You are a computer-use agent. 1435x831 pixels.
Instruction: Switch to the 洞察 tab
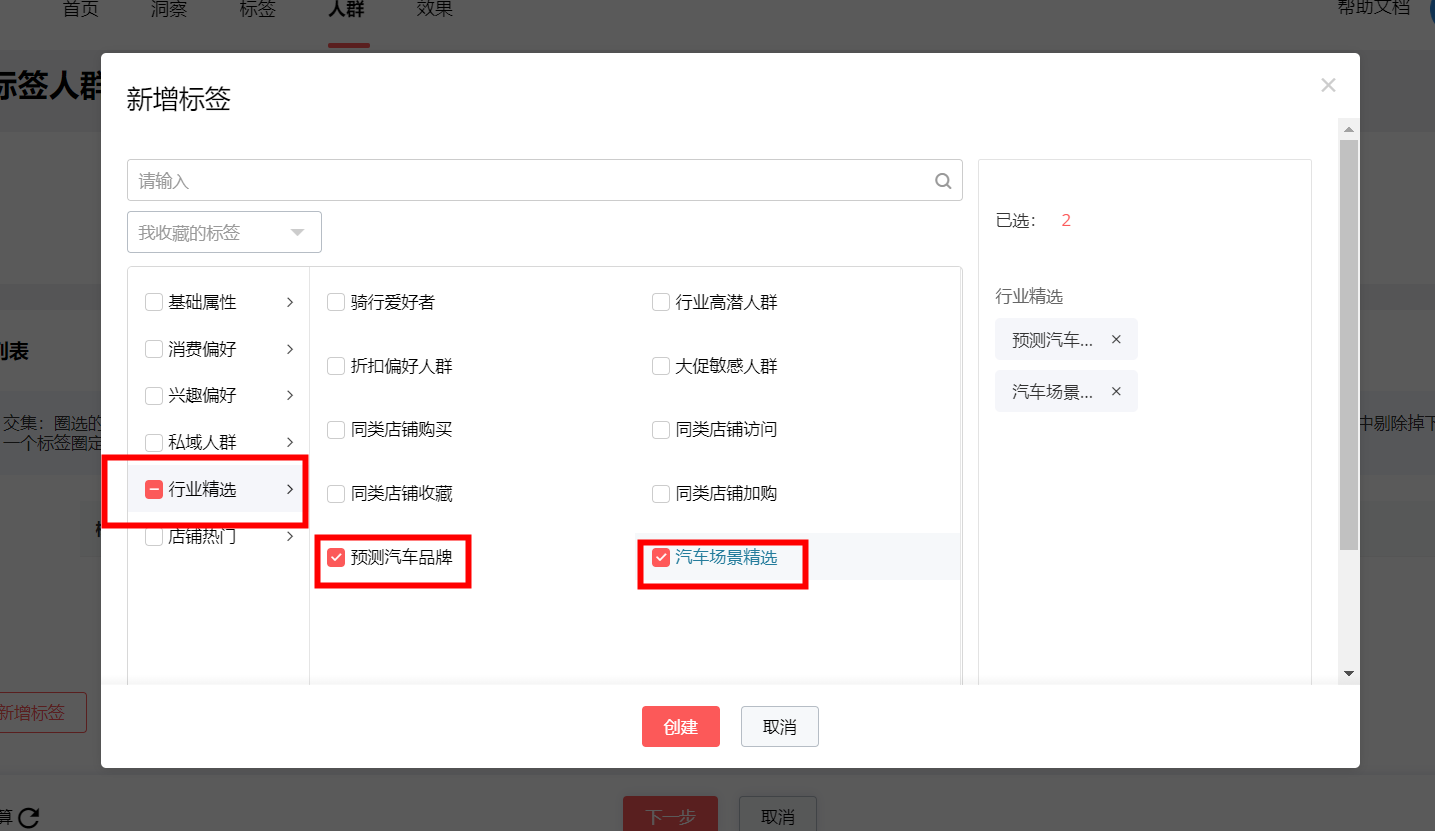click(x=168, y=9)
